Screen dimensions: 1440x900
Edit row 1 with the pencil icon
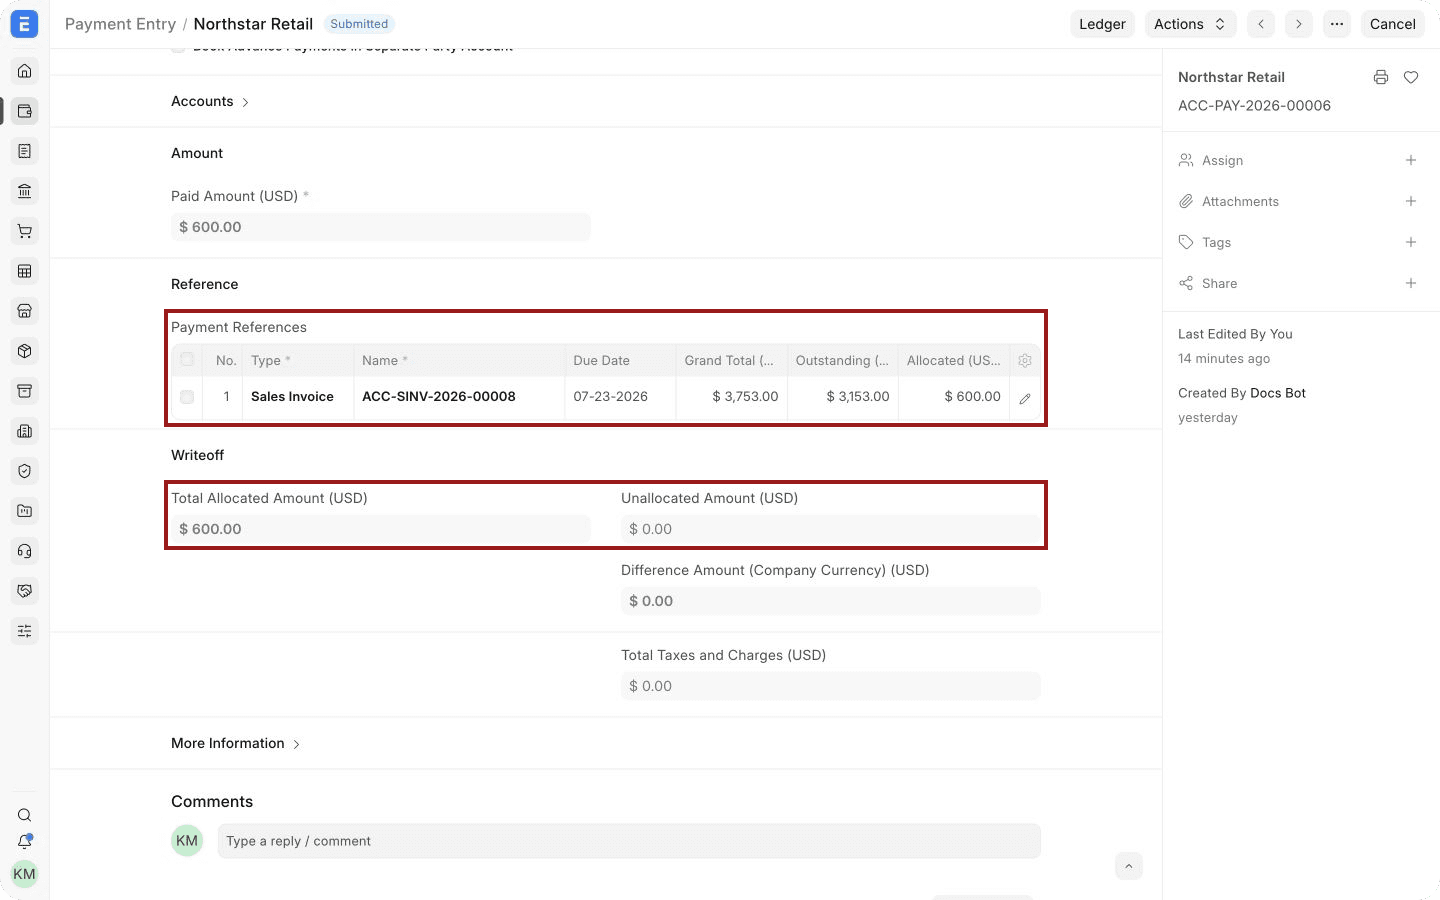[1025, 398]
